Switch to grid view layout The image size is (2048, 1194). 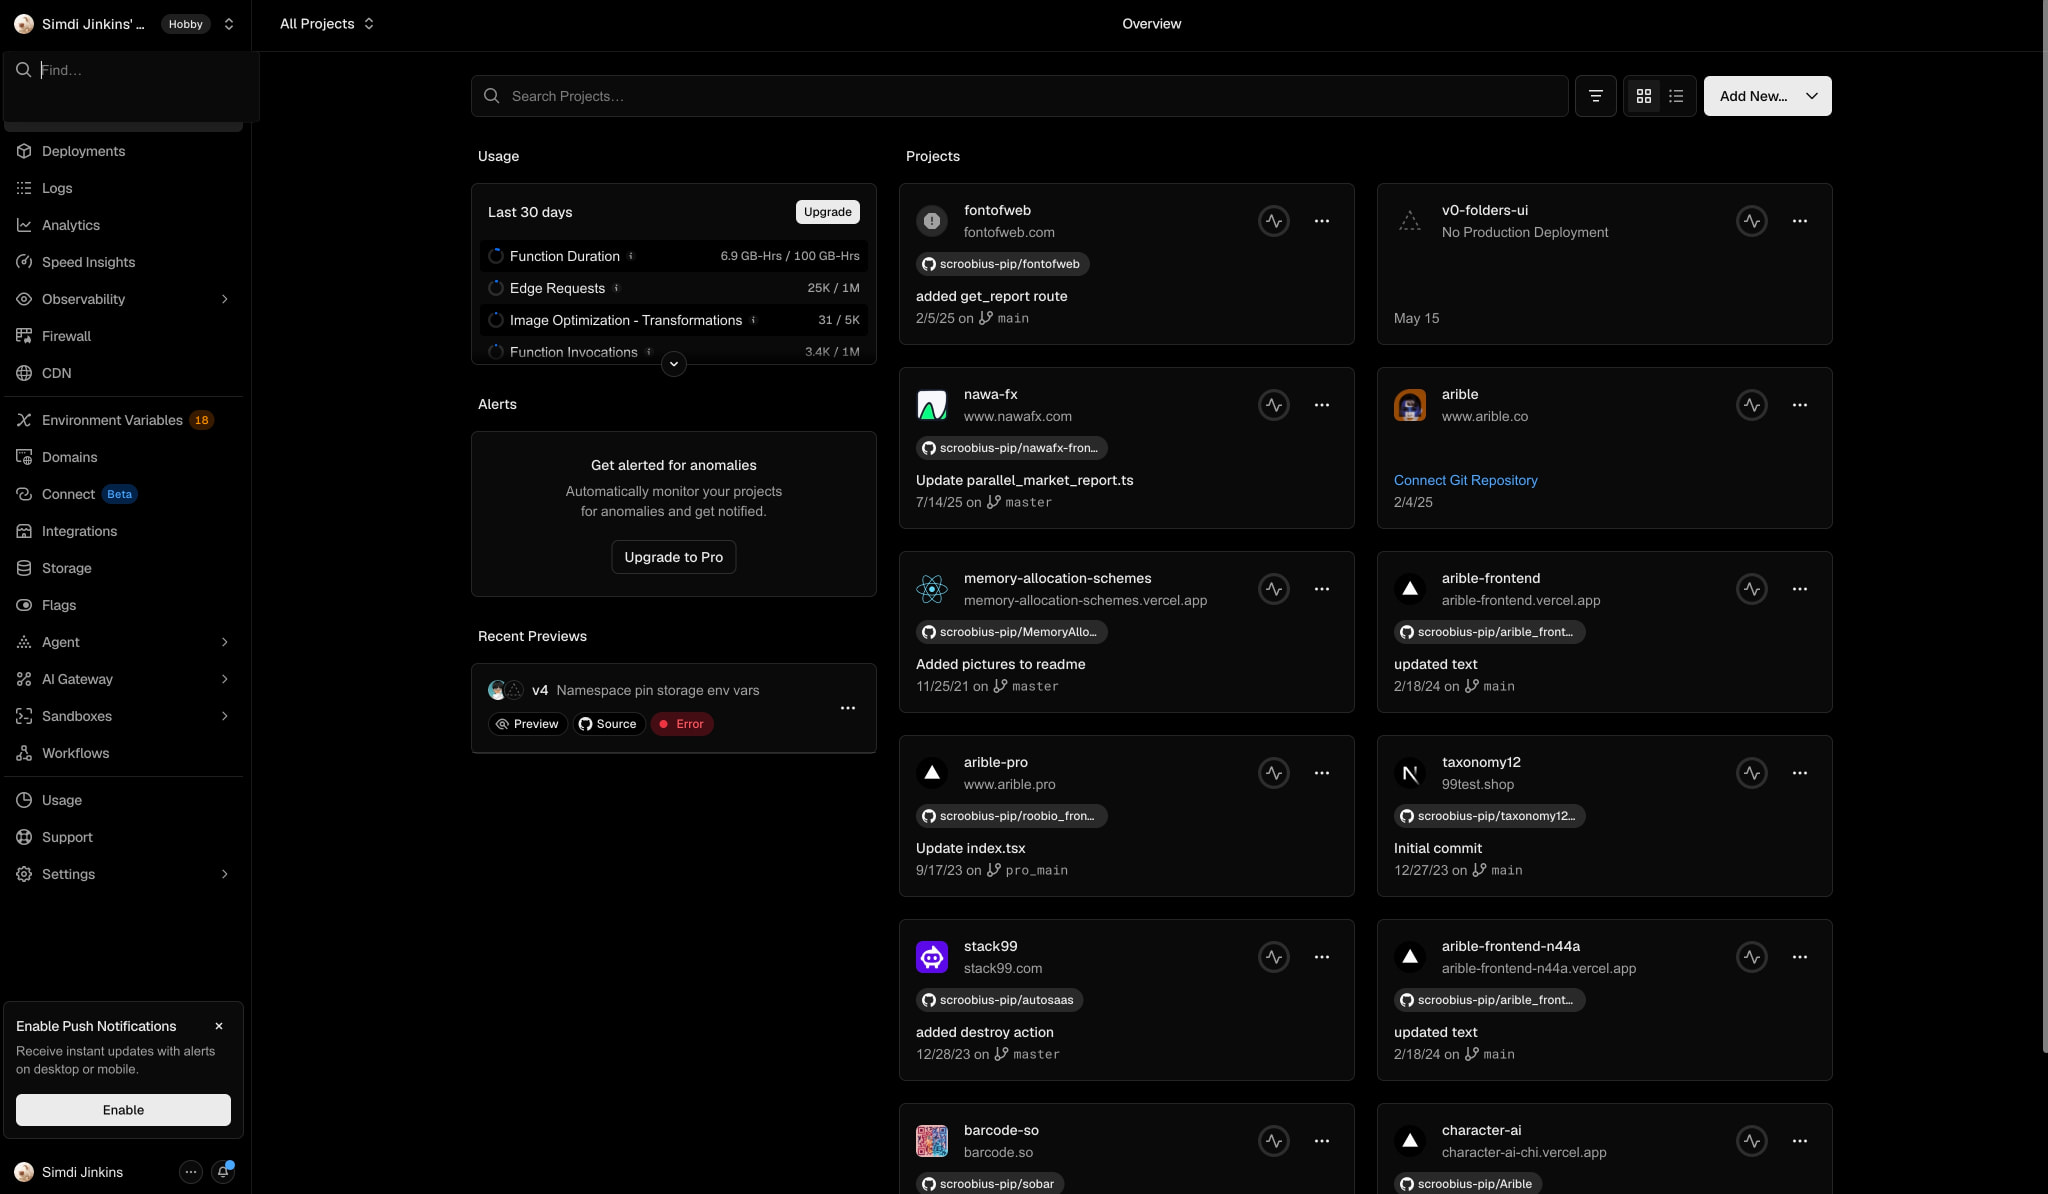point(1643,96)
